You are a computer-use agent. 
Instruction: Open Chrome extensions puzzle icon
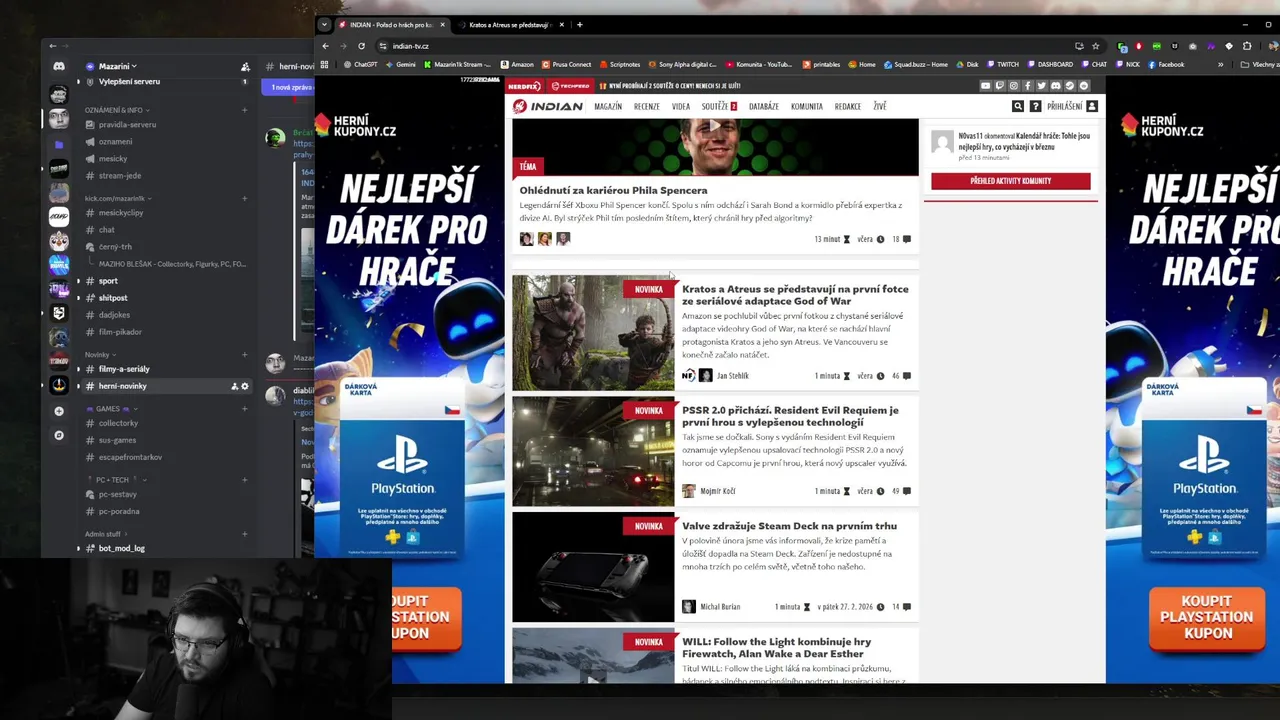[x=1247, y=46]
